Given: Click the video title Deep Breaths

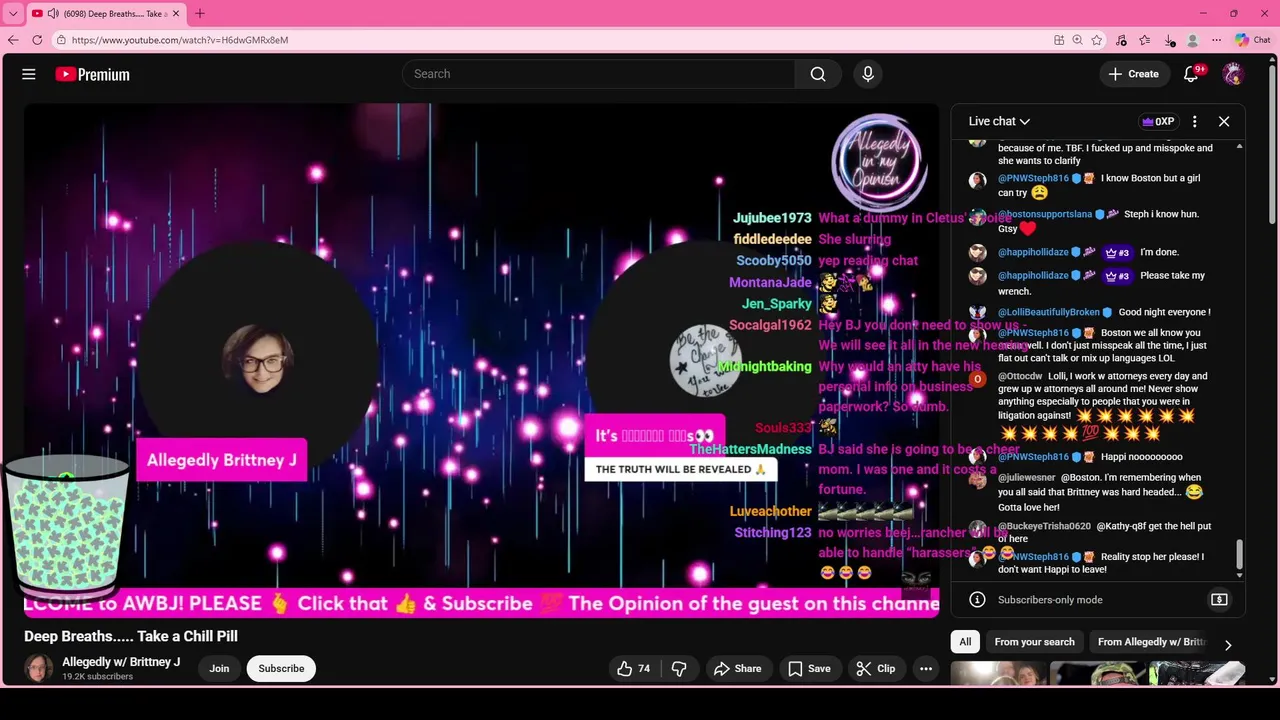Looking at the screenshot, I should click(x=131, y=636).
